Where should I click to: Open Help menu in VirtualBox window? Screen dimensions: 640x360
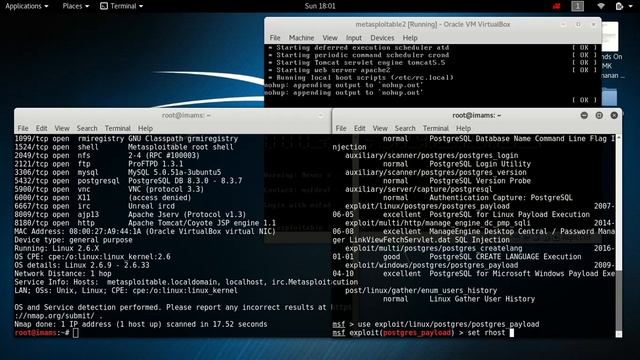click(x=410, y=38)
